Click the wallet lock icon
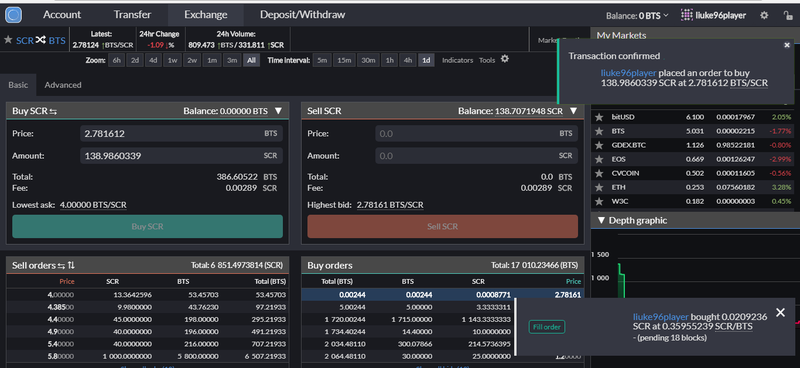The height and width of the screenshot is (368, 800). [x=788, y=15]
